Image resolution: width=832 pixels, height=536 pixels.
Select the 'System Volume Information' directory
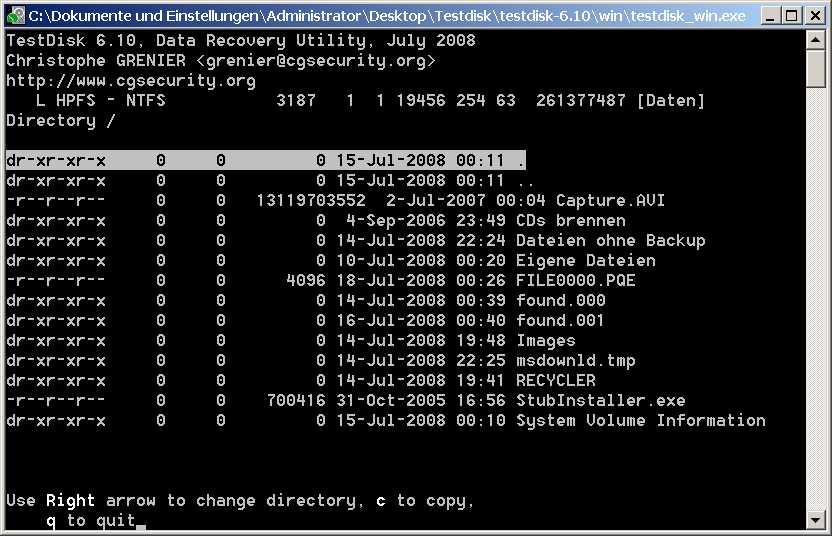tap(386, 421)
